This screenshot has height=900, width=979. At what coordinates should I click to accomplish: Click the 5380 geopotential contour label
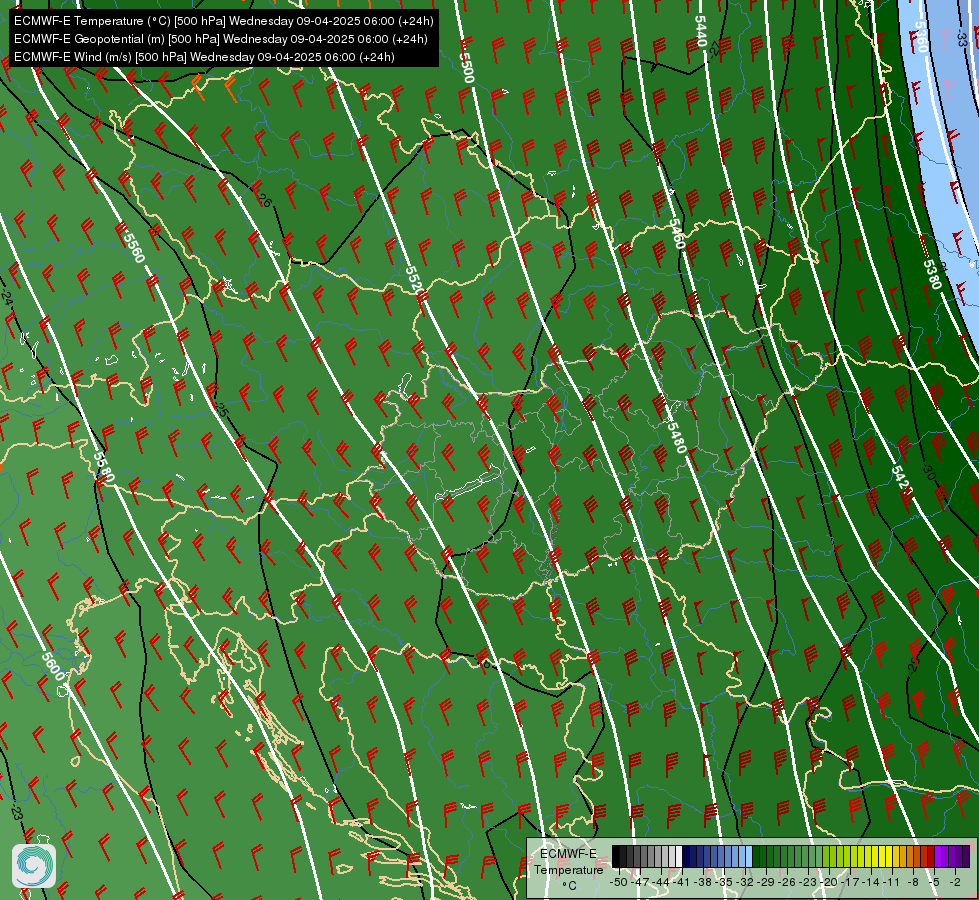(932, 274)
